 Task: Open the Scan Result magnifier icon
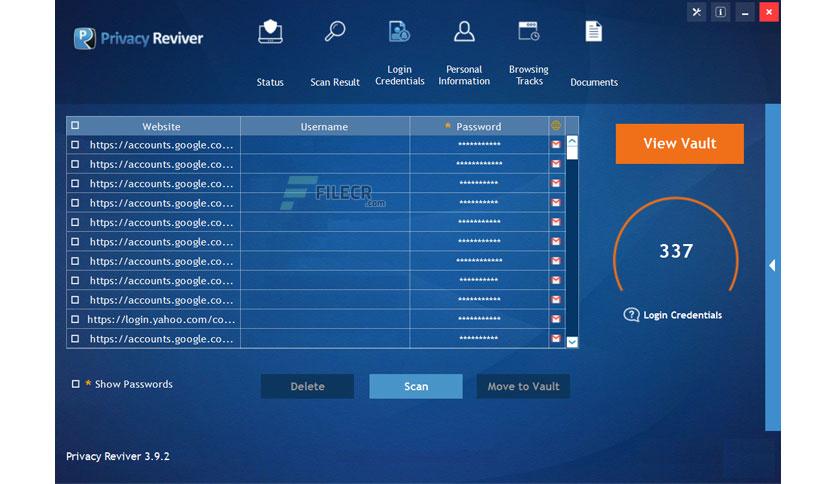(x=335, y=31)
